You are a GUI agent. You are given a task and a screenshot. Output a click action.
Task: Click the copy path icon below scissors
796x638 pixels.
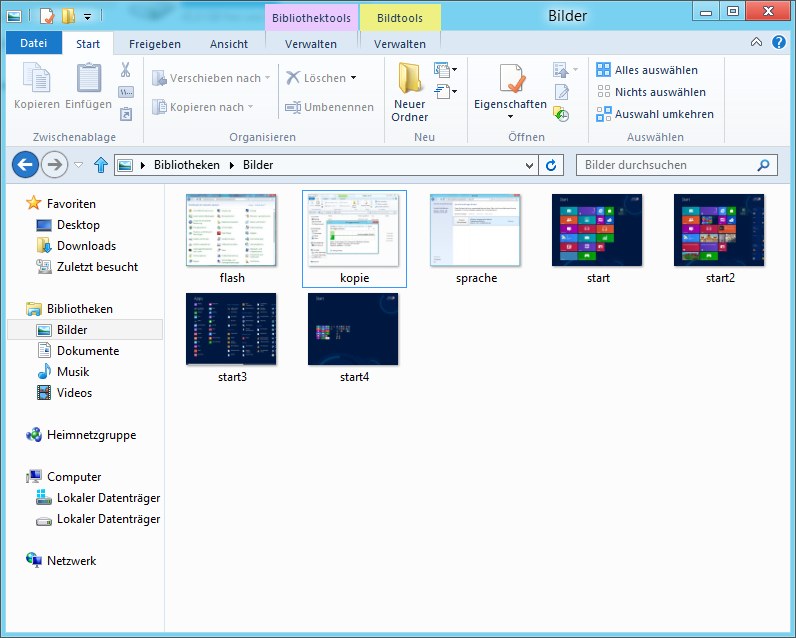[125, 92]
